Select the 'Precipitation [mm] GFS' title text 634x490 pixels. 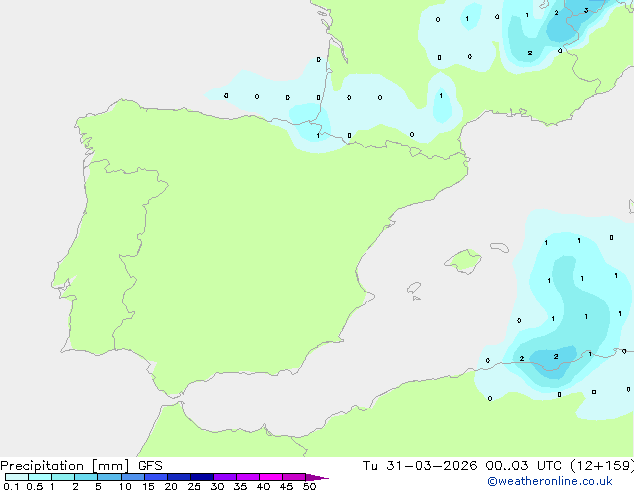[x=81, y=466]
